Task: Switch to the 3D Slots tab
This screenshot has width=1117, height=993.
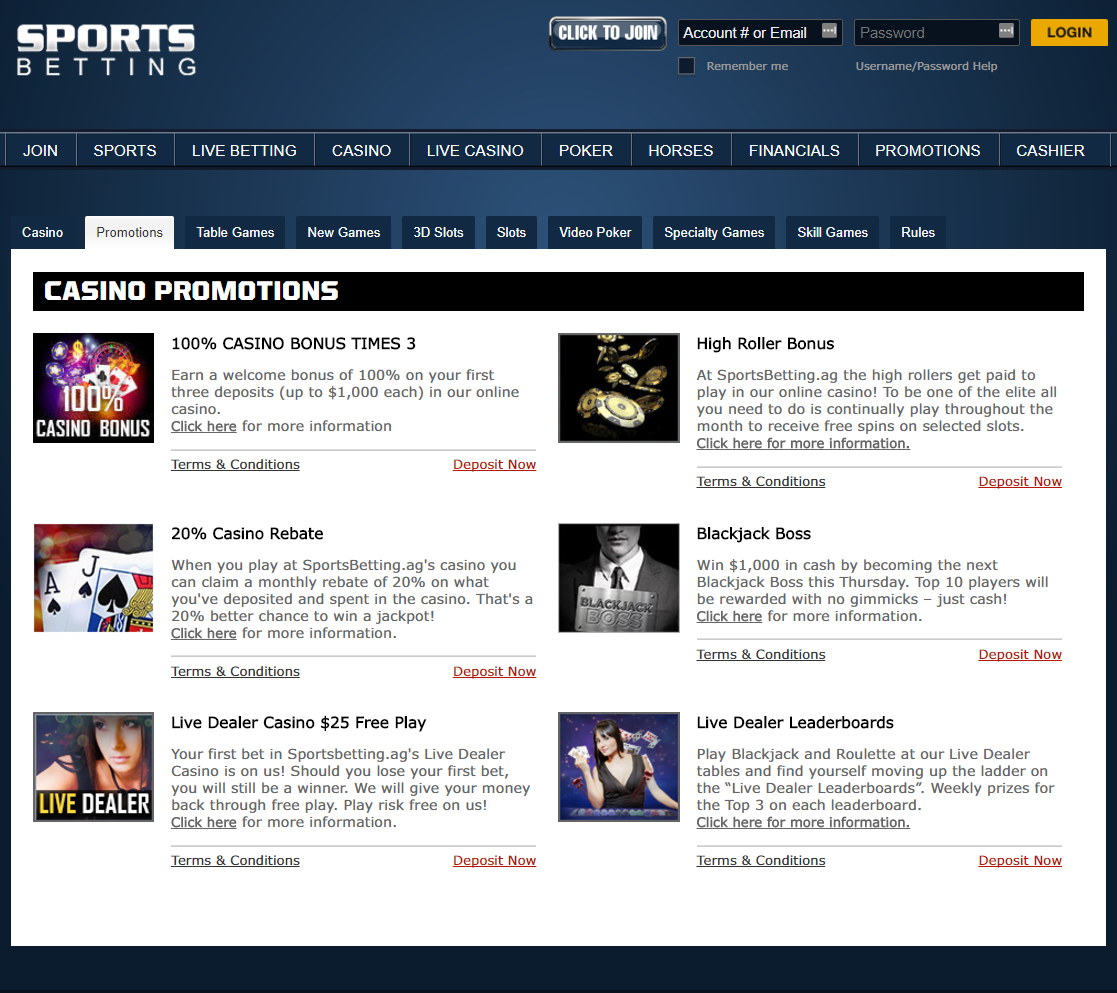Action: click(x=438, y=232)
